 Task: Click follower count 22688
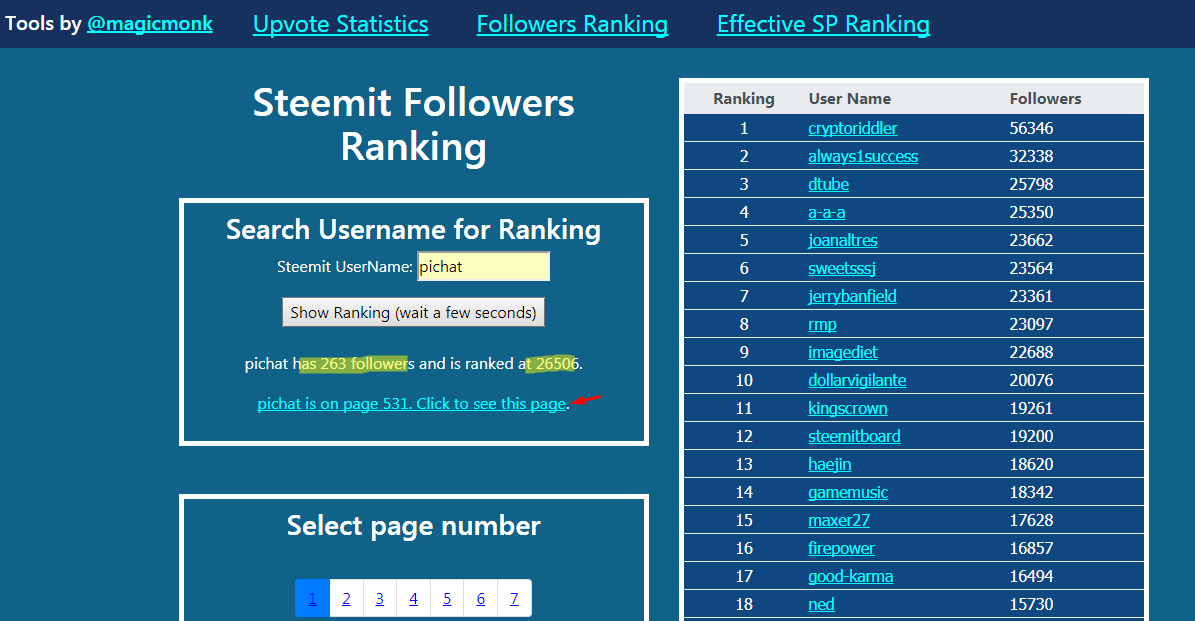coord(1031,352)
